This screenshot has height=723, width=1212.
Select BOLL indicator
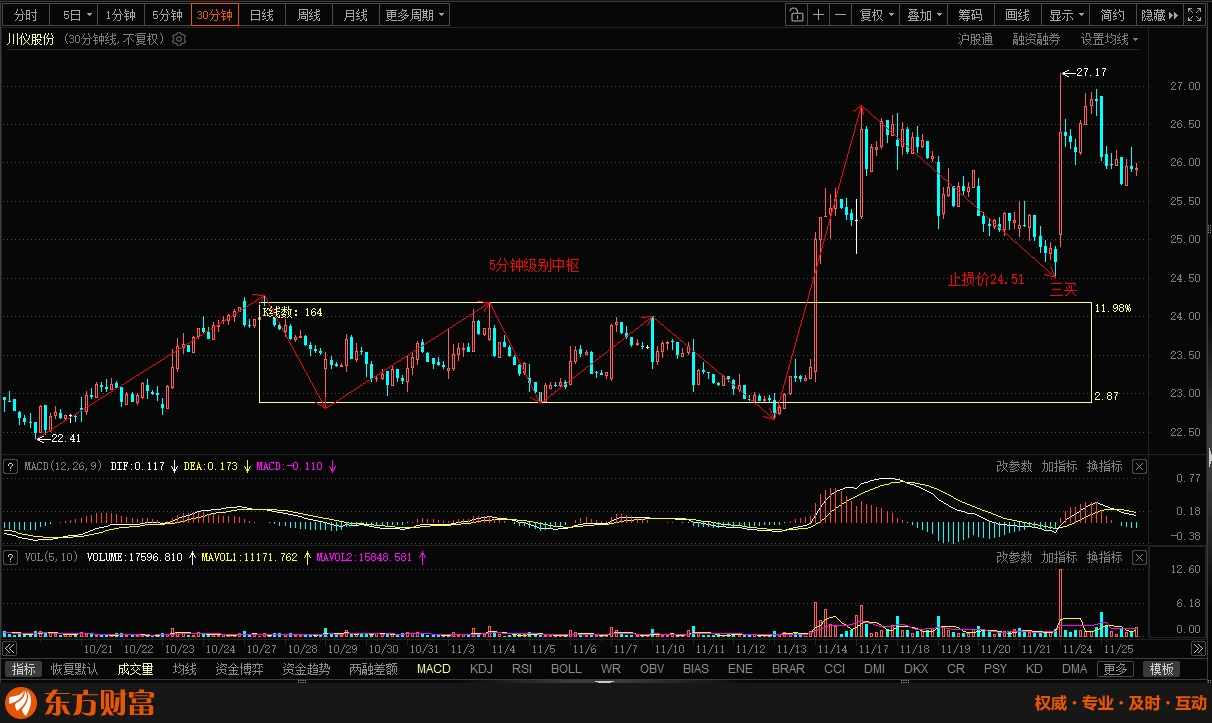(x=566, y=669)
